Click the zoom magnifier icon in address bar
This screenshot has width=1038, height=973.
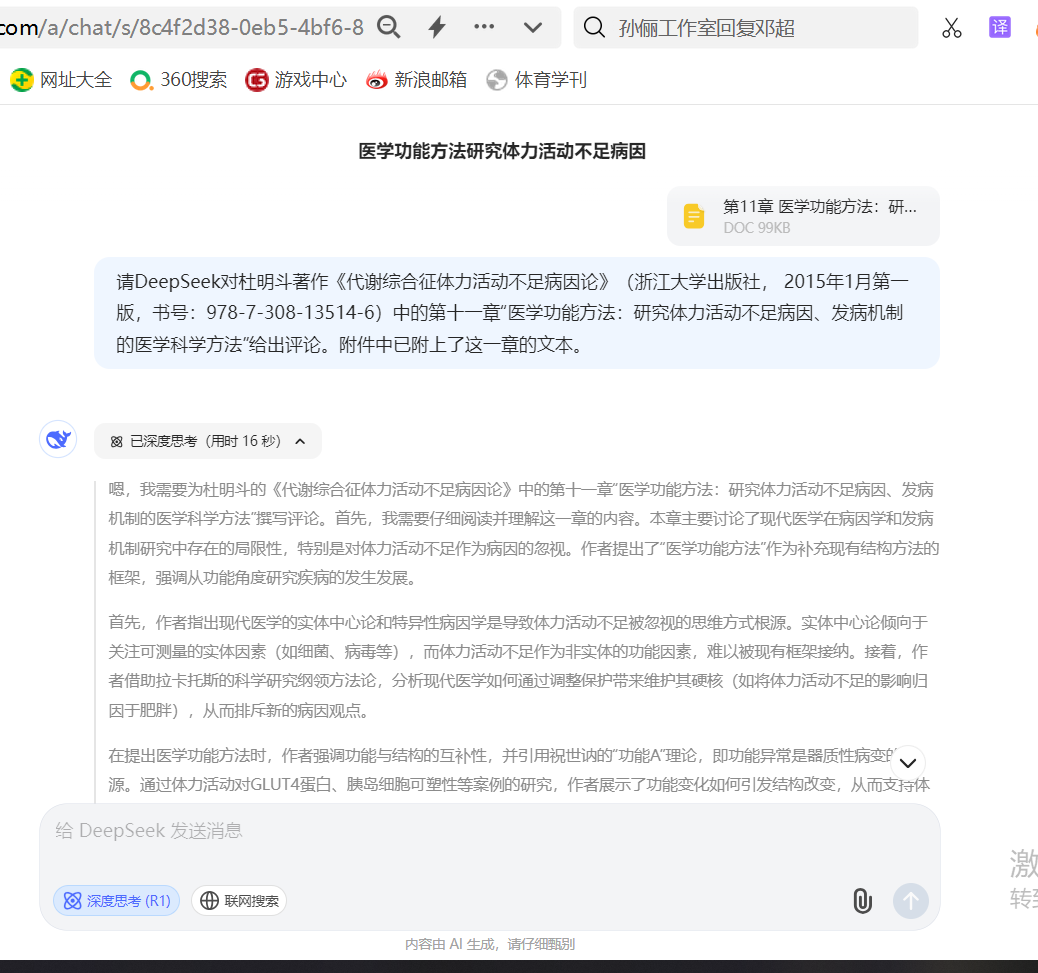pyautogui.click(x=389, y=27)
